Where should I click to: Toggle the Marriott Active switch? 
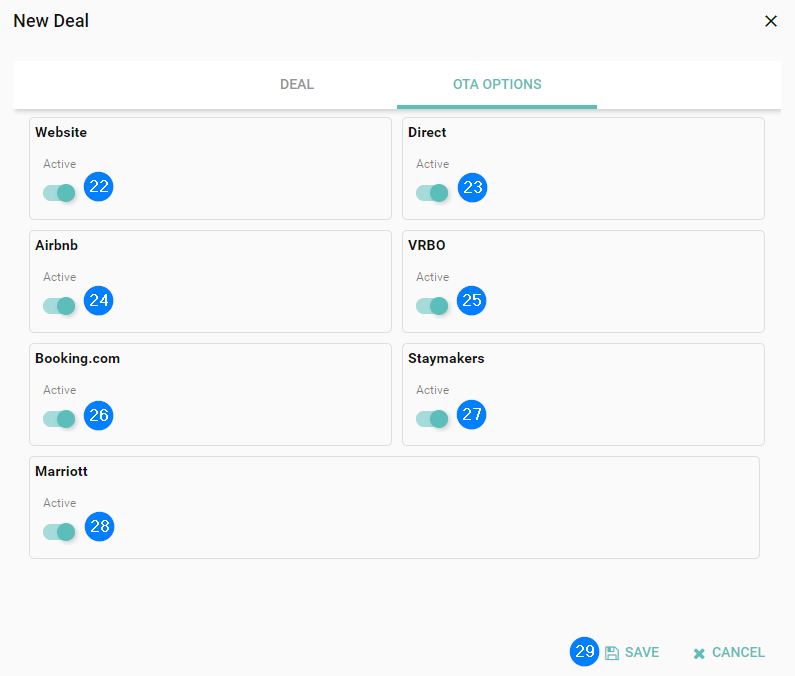tap(59, 532)
